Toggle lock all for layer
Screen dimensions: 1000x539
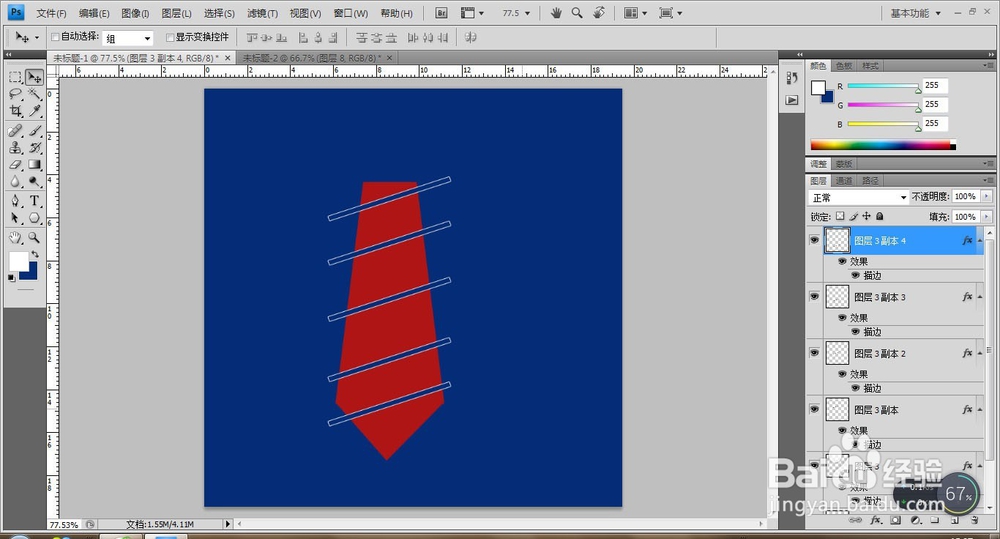[x=880, y=216]
